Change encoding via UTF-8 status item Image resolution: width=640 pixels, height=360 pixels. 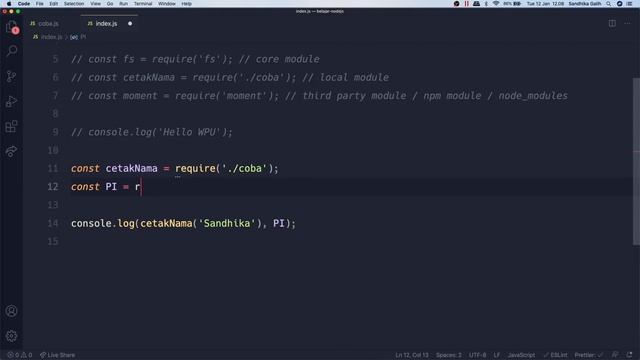[x=478, y=355]
